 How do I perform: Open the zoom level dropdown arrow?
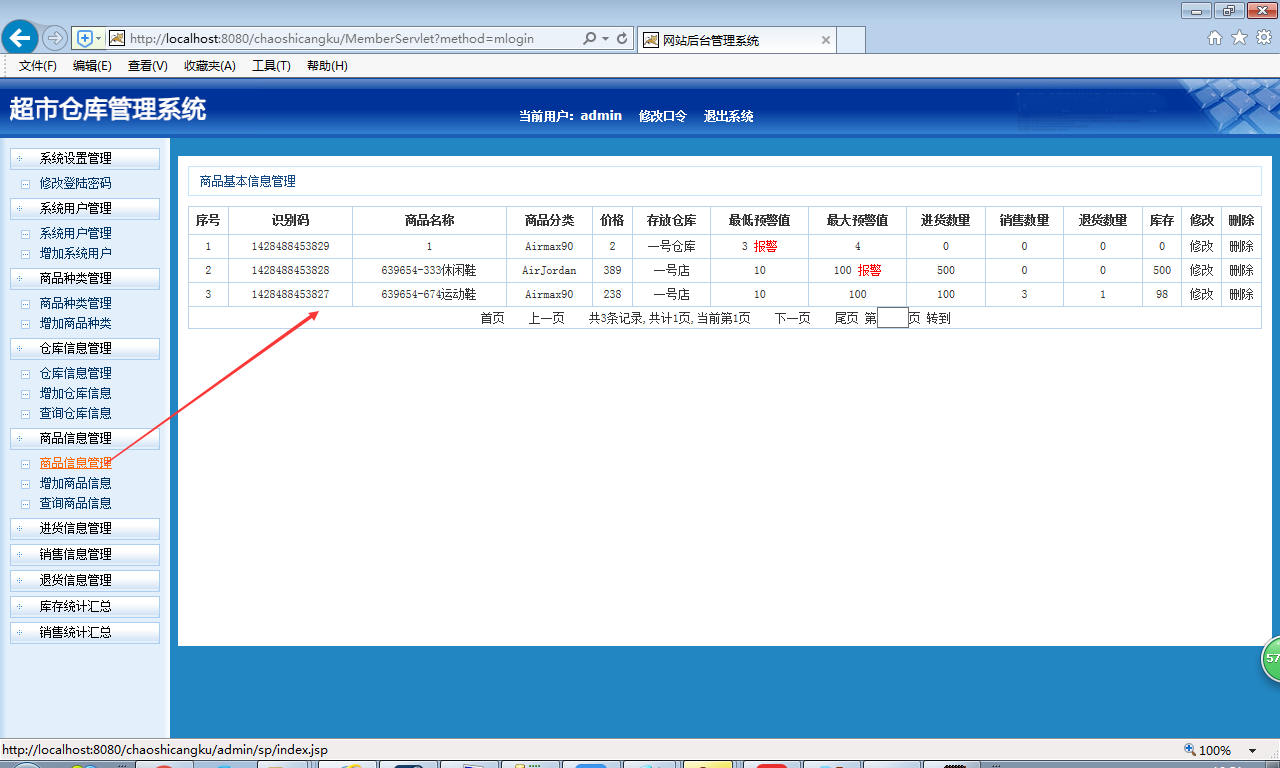coord(1252,750)
